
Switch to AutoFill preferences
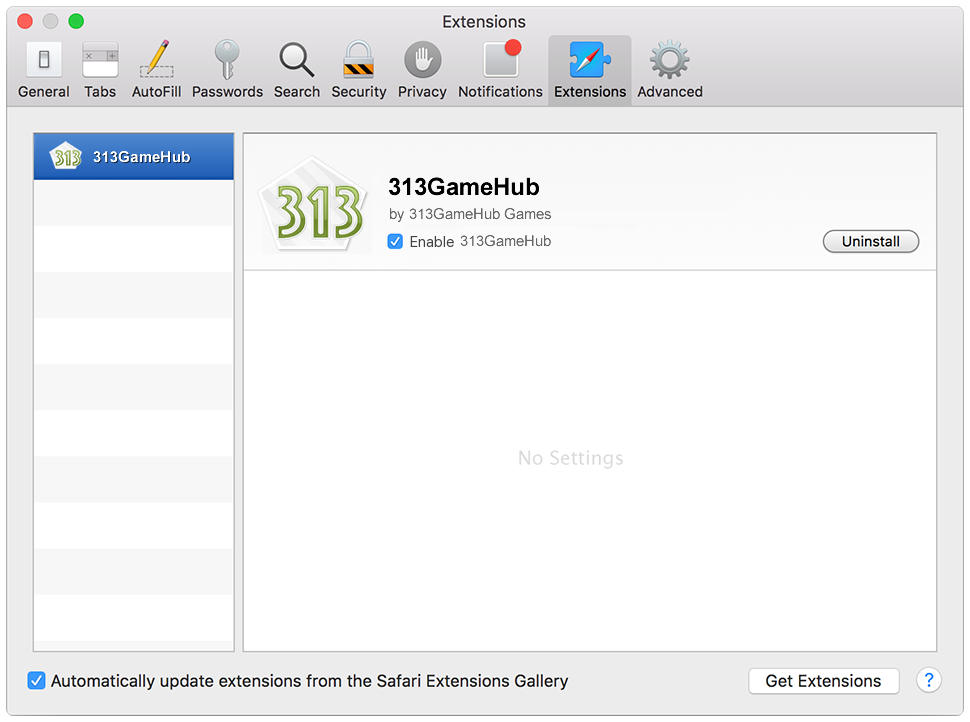[x=156, y=70]
